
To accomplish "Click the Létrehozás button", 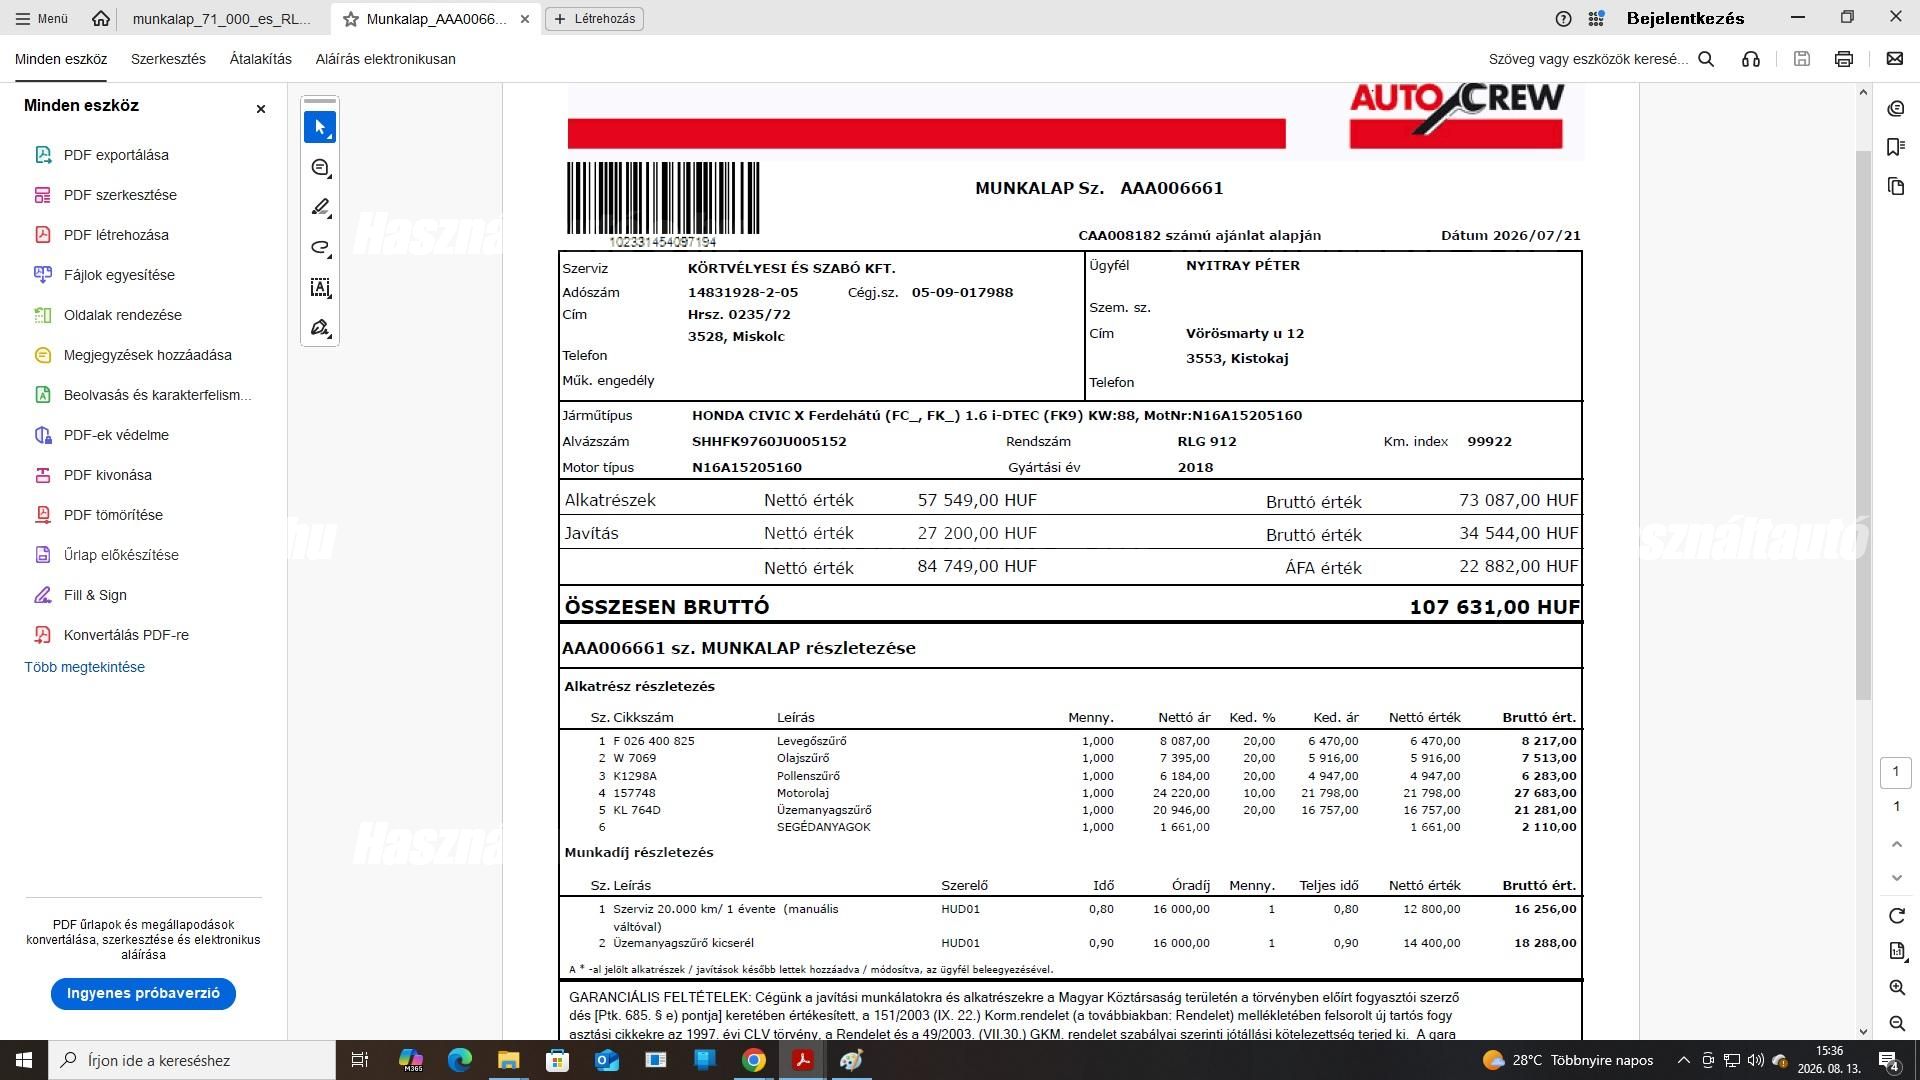I will point(594,18).
